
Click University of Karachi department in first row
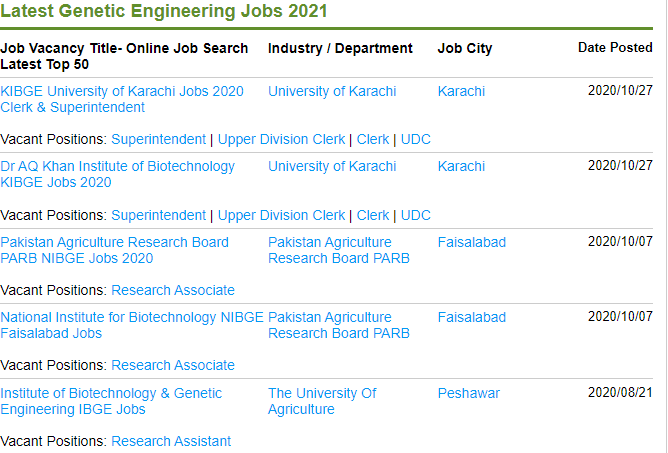coord(332,91)
